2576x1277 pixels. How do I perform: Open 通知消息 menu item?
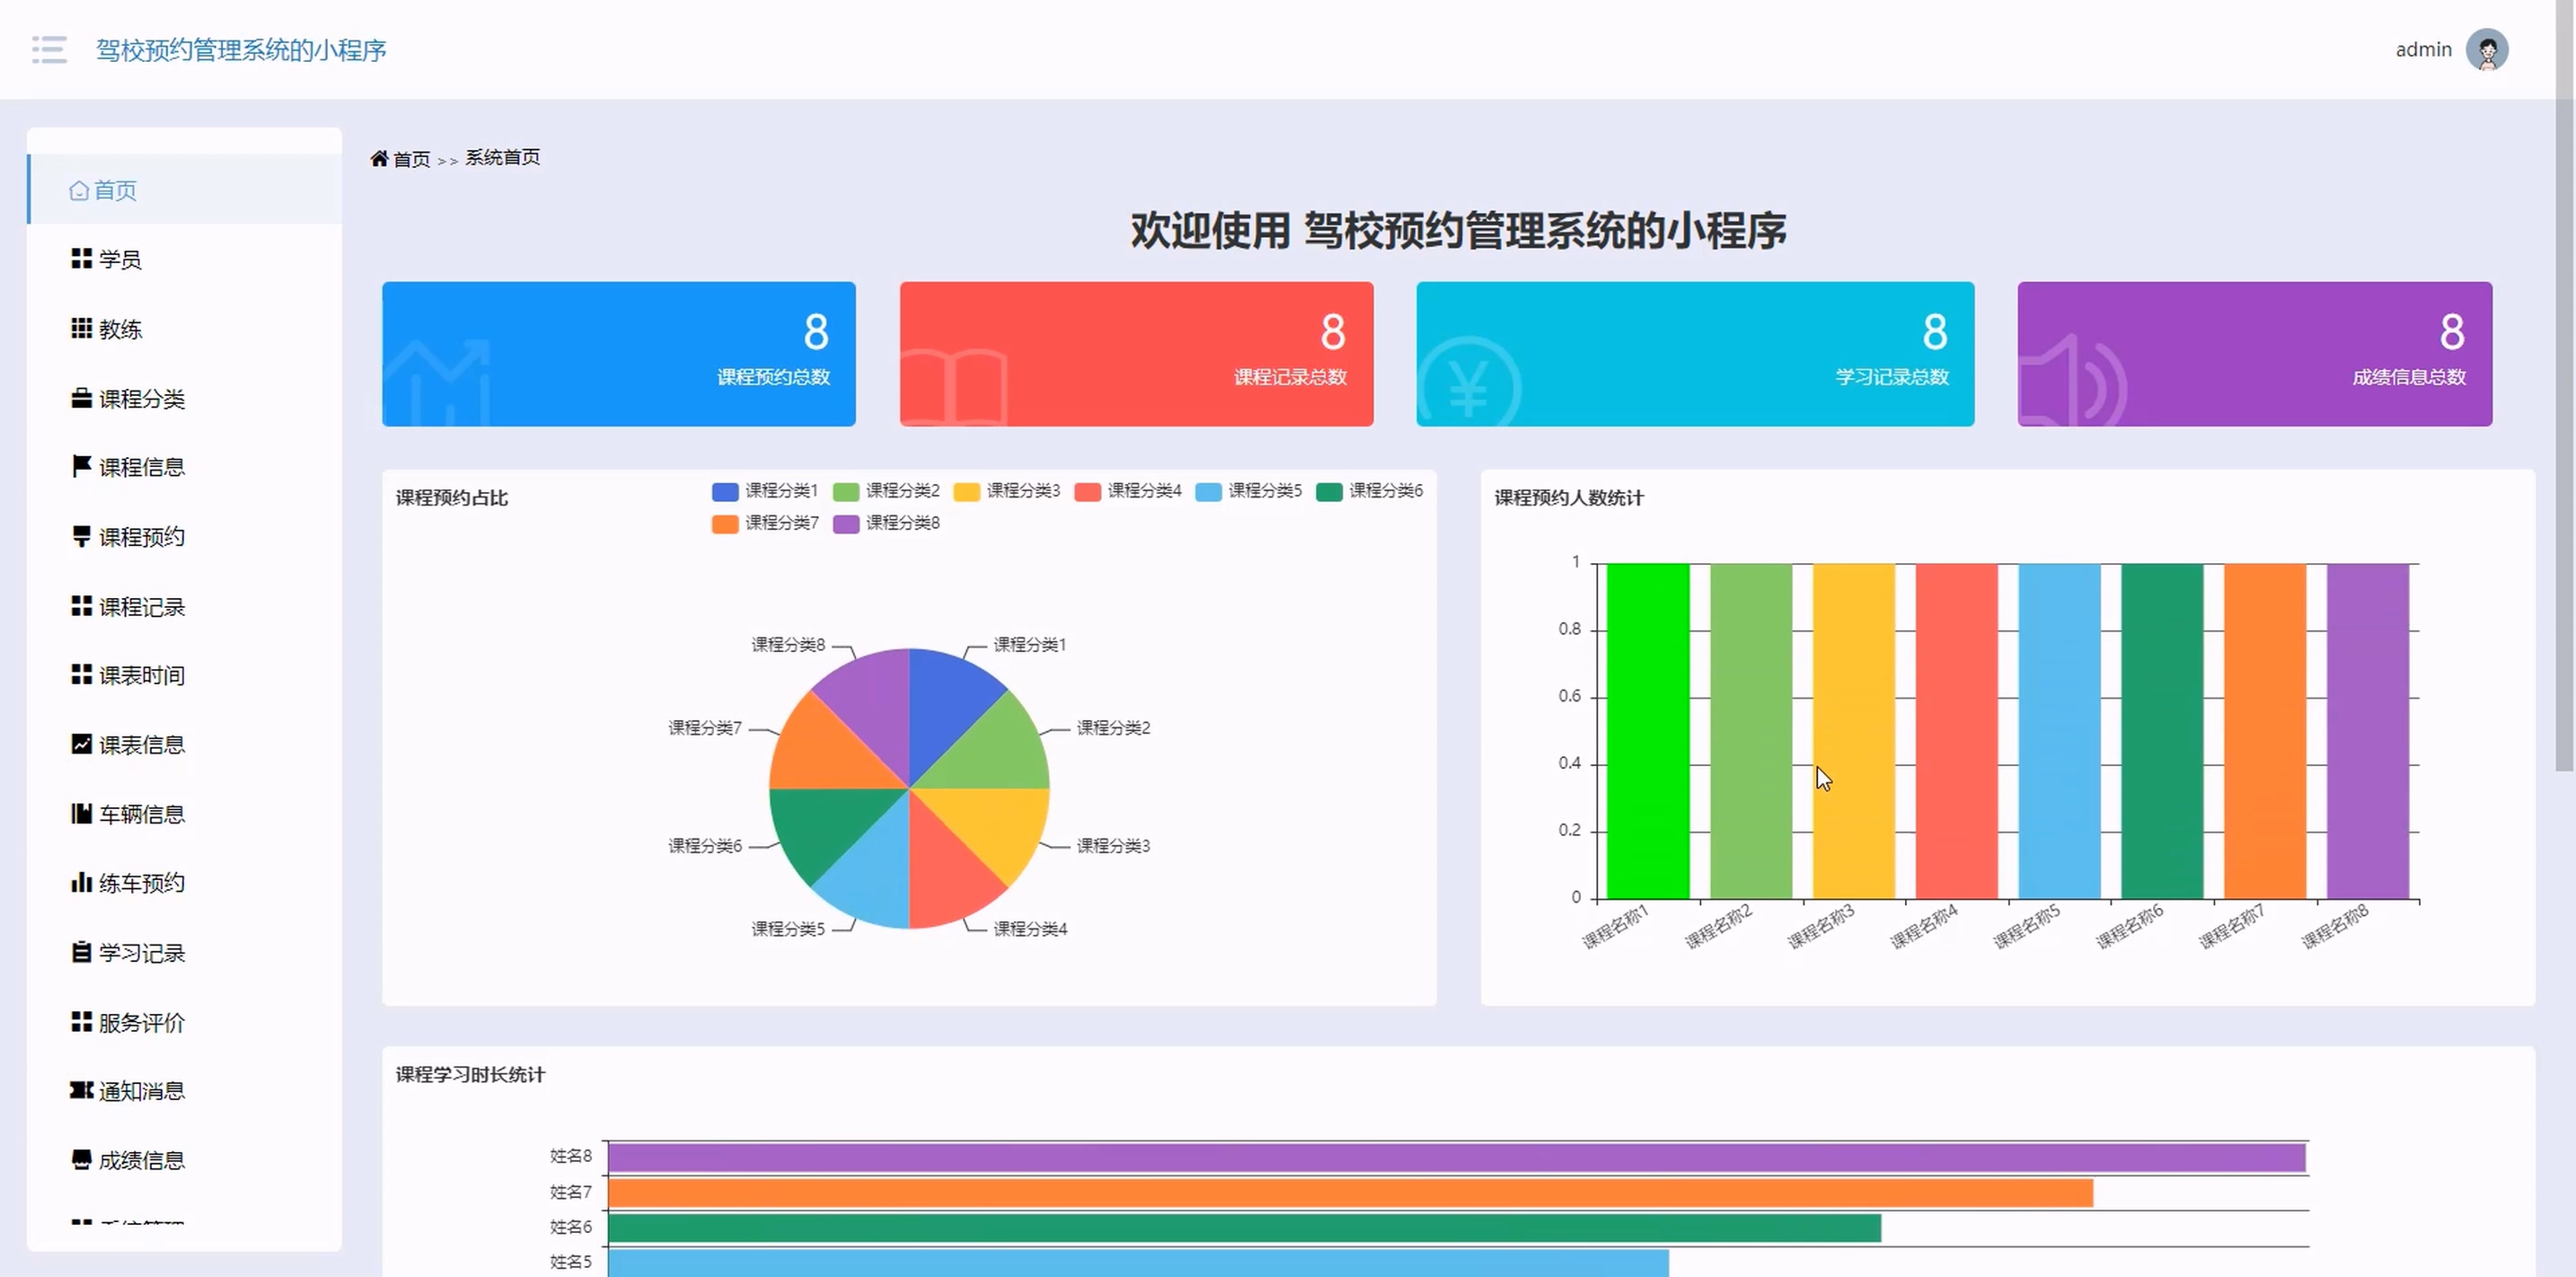(141, 1091)
